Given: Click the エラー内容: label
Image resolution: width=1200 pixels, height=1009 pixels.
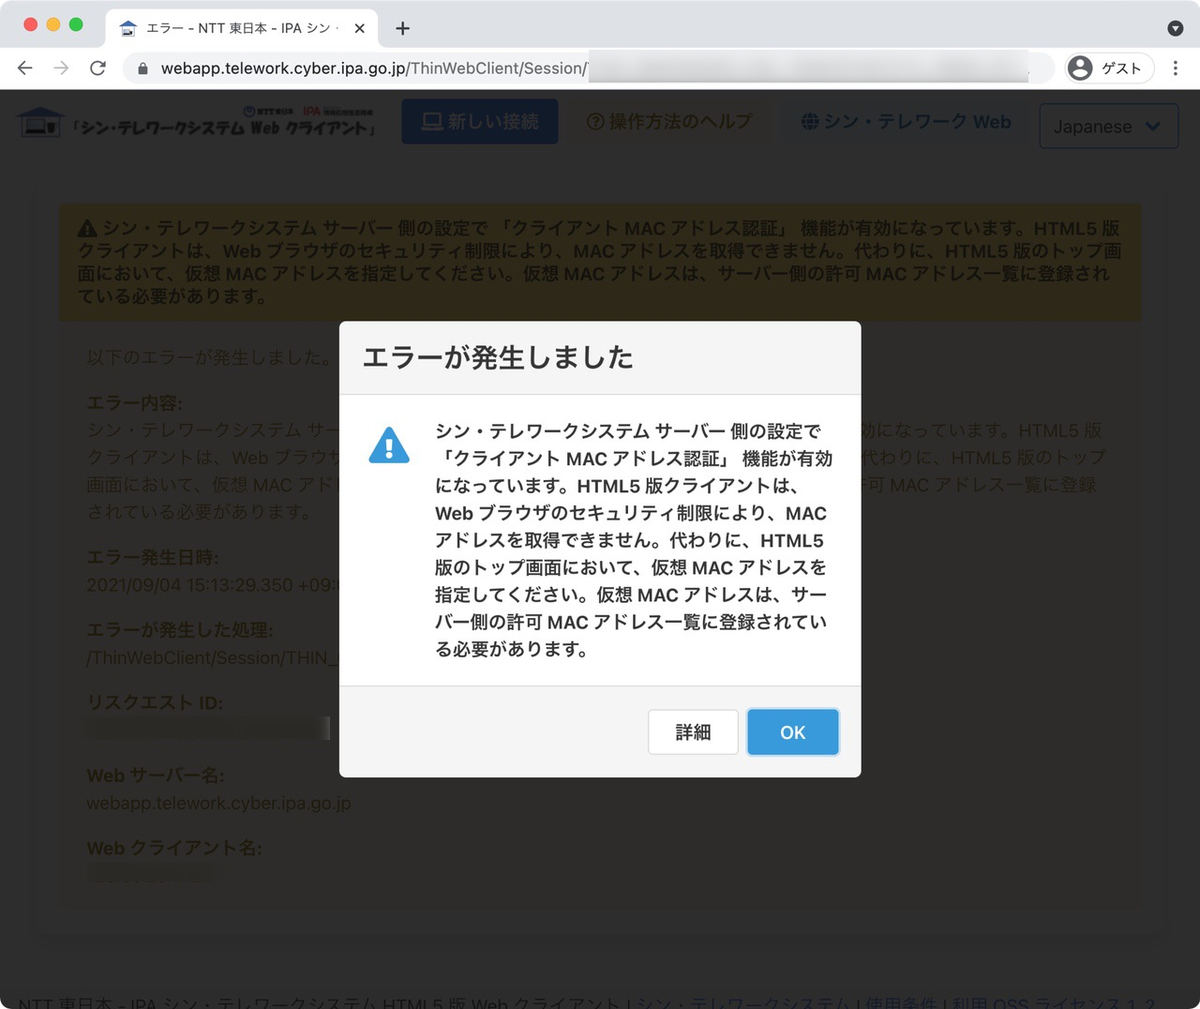Looking at the screenshot, I should (135, 403).
